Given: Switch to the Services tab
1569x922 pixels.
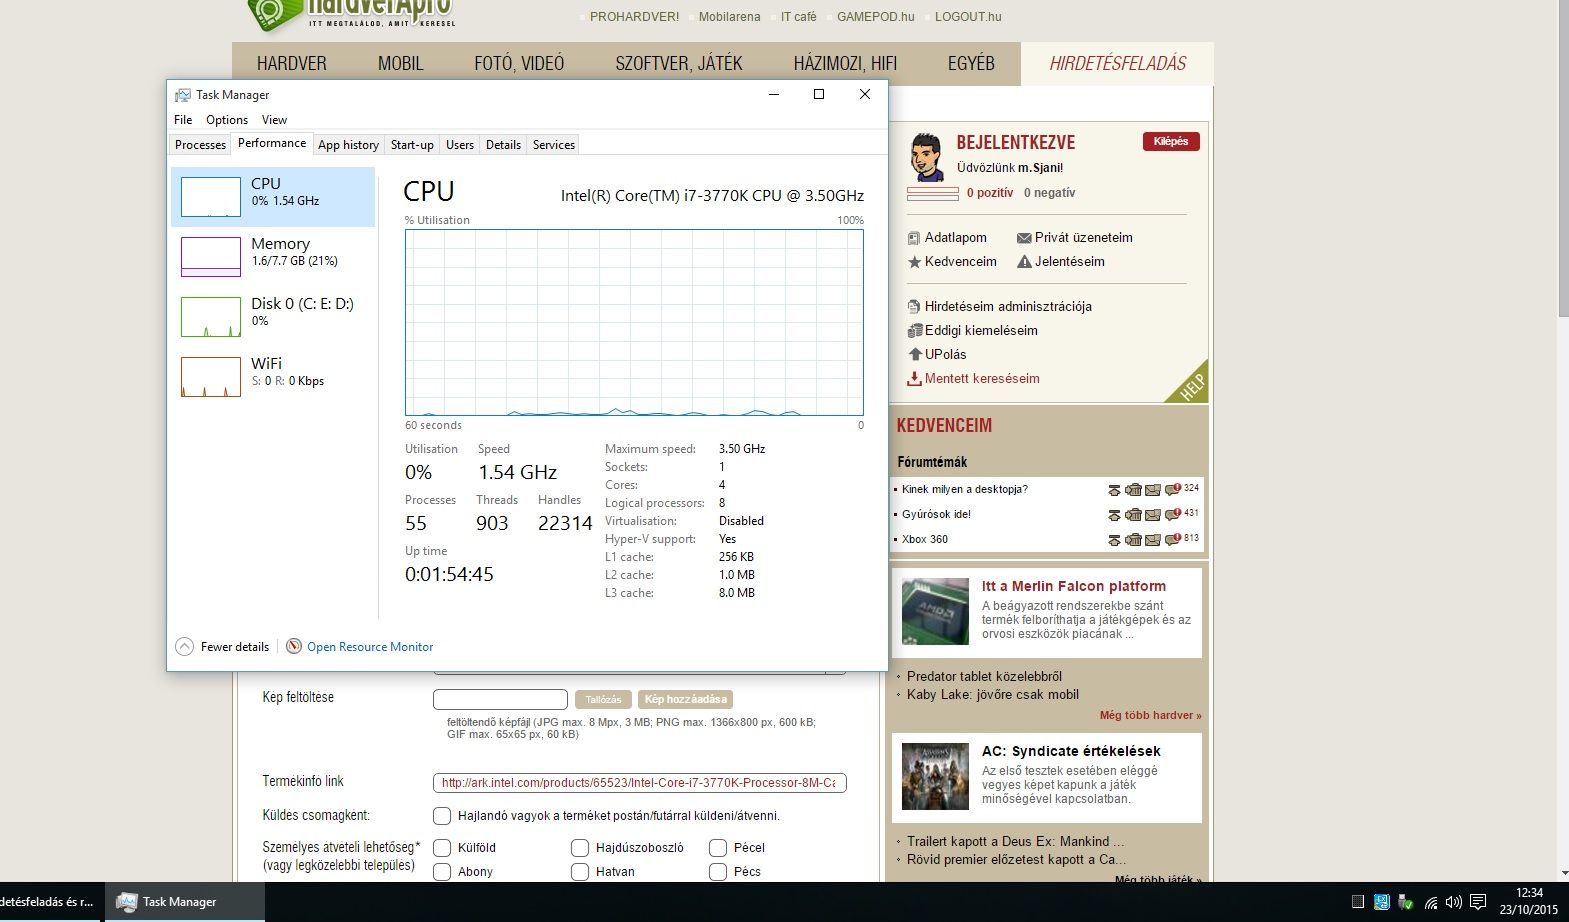Looking at the screenshot, I should coord(554,145).
